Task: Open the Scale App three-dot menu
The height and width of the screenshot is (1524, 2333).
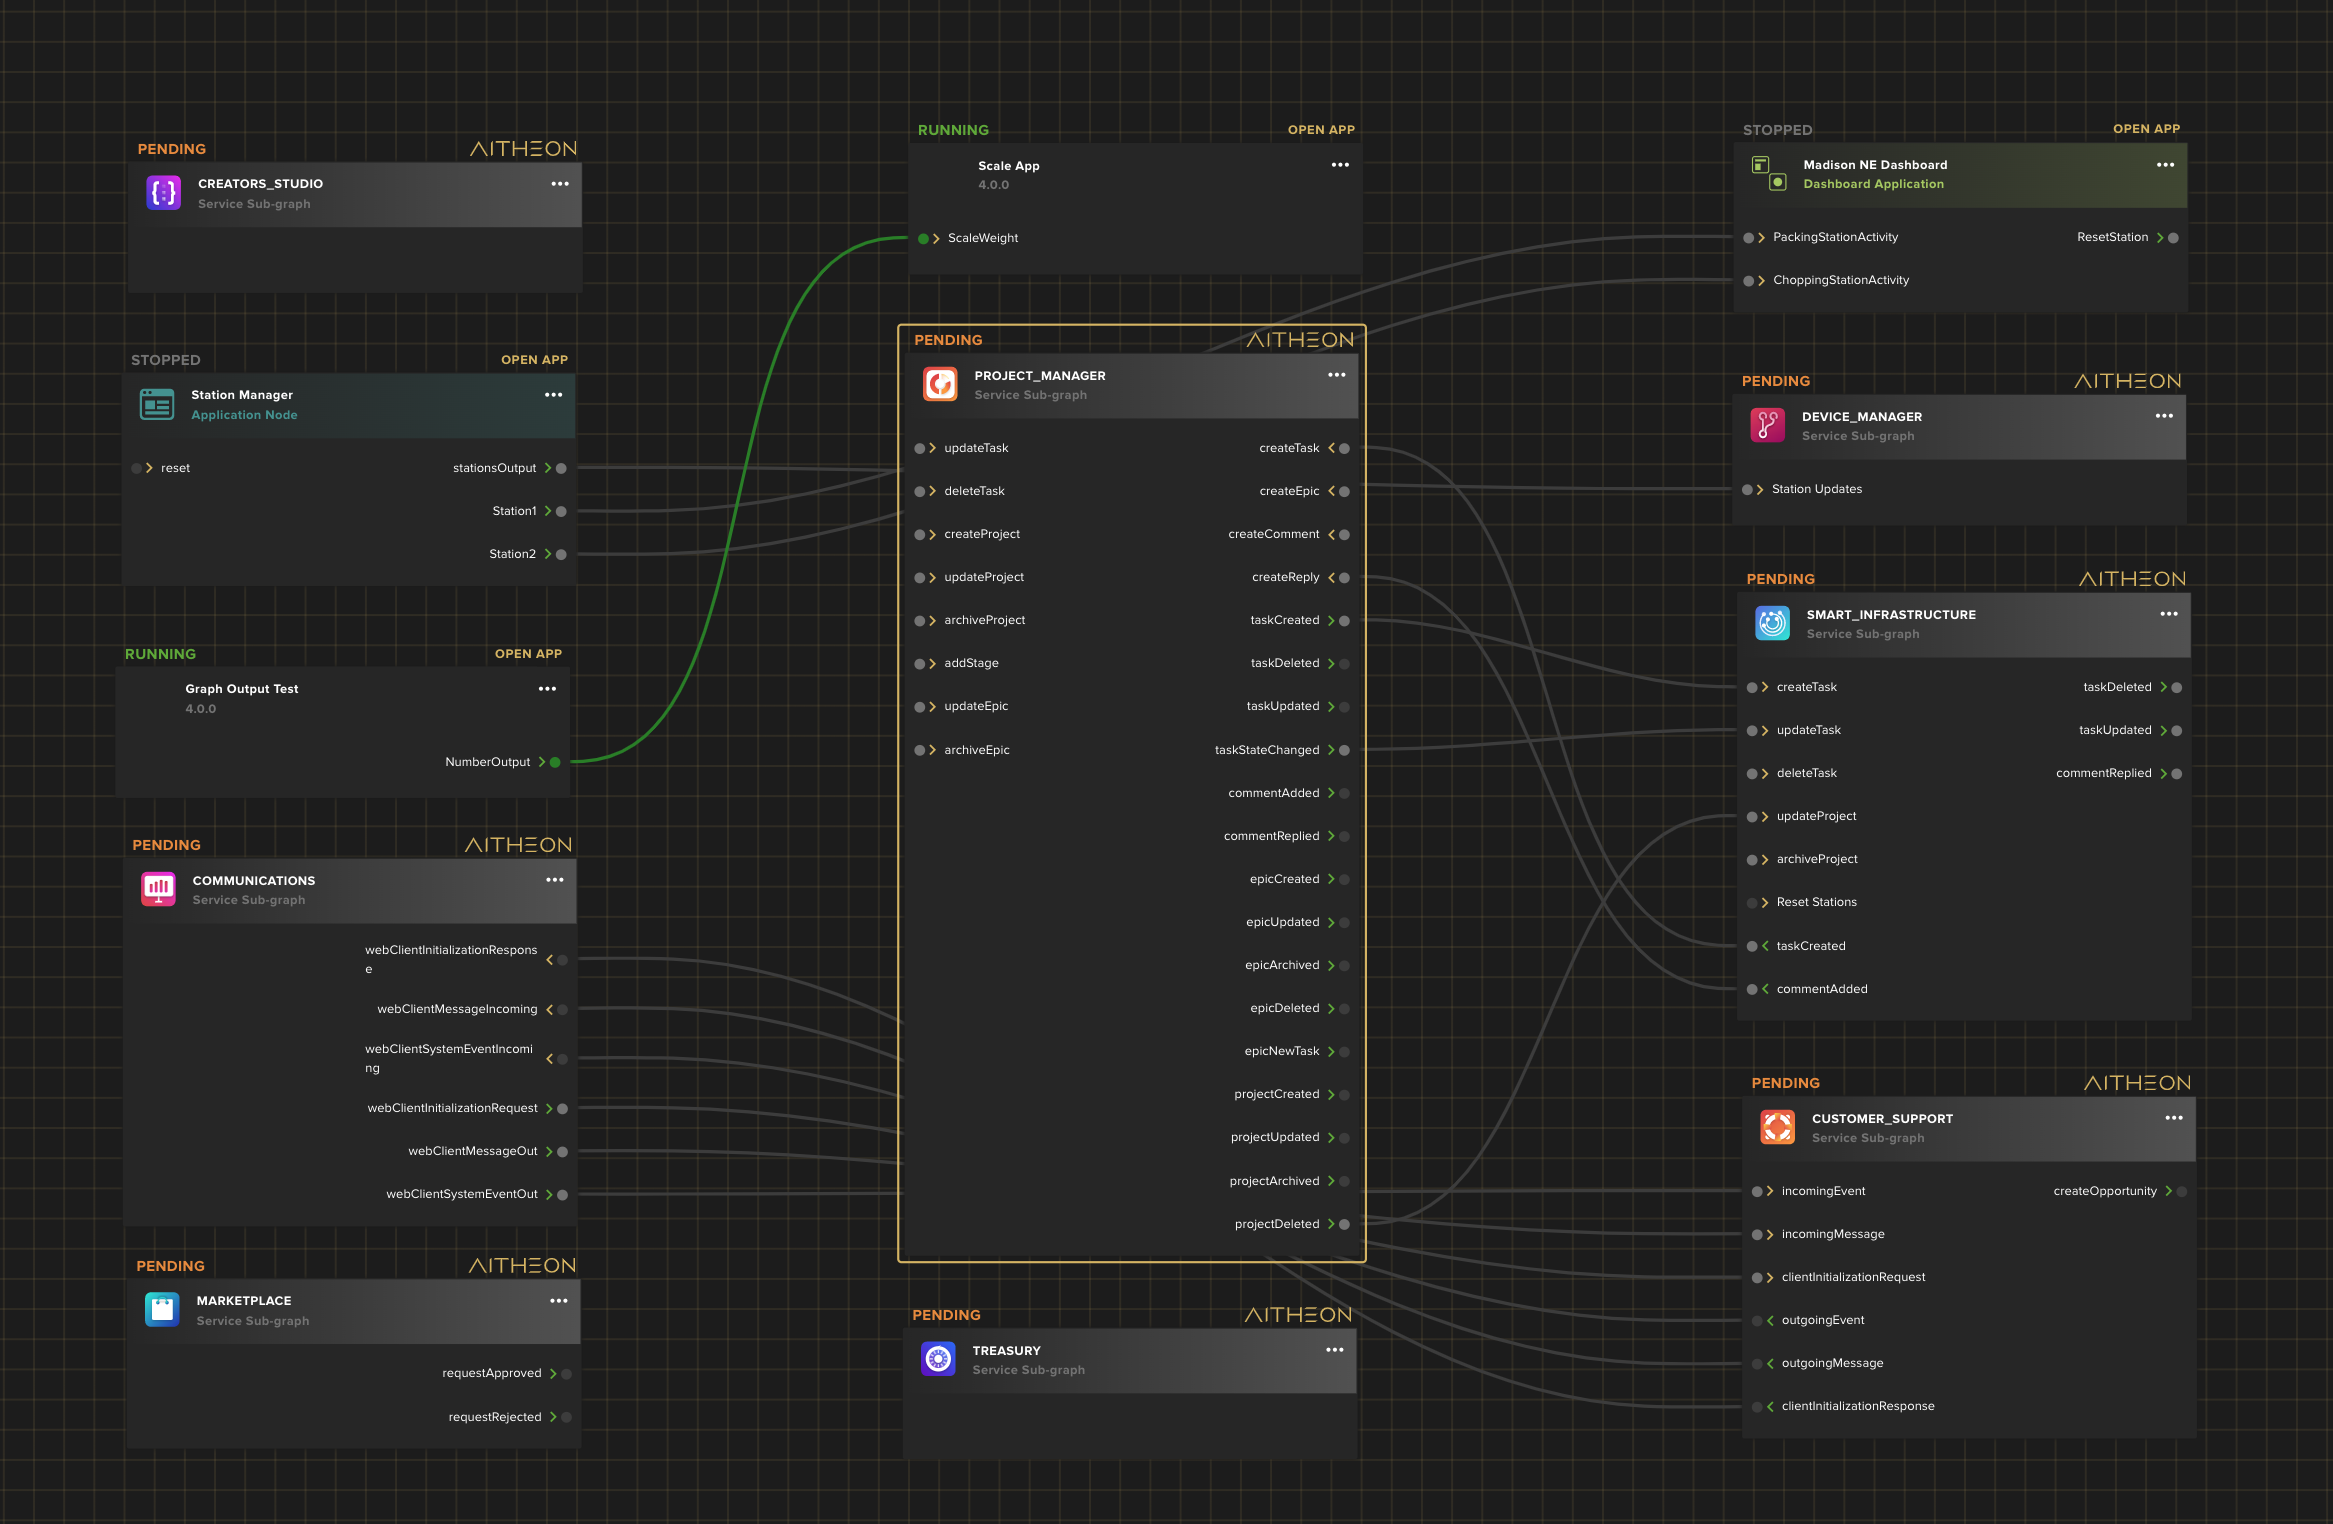Action: pos(1340,165)
